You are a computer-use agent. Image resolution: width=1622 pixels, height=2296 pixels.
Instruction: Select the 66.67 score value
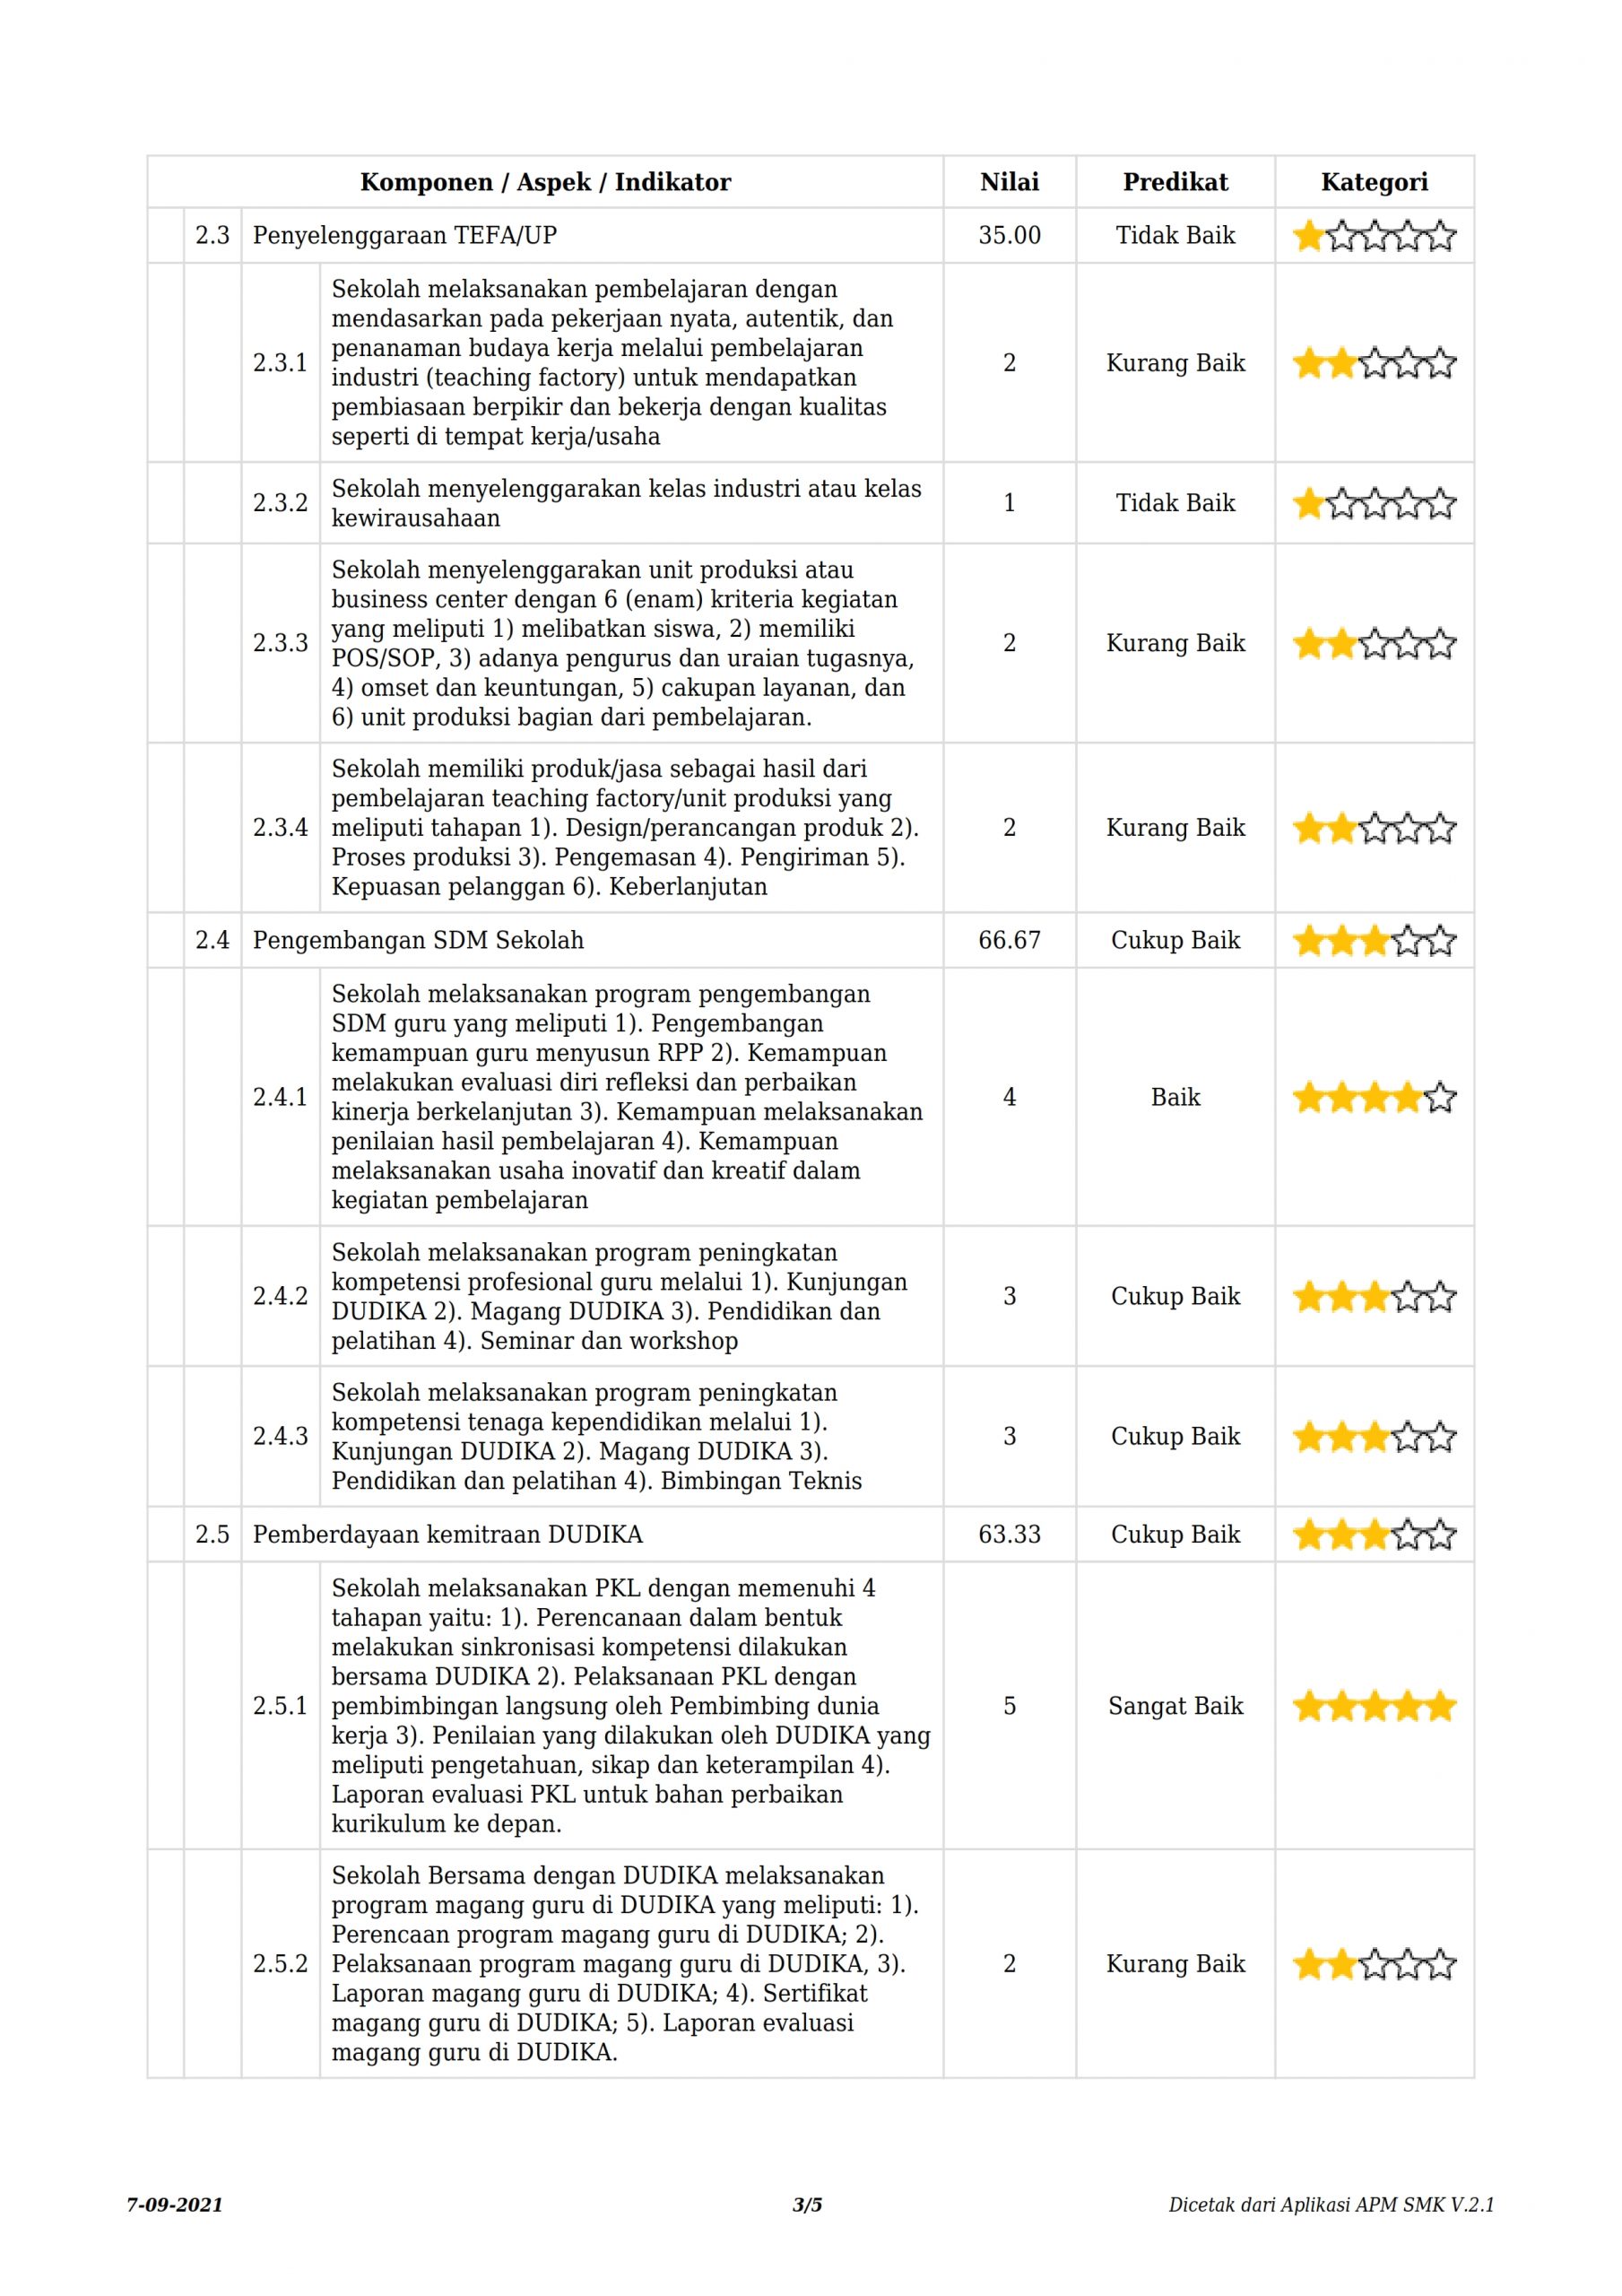coord(1009,940)
